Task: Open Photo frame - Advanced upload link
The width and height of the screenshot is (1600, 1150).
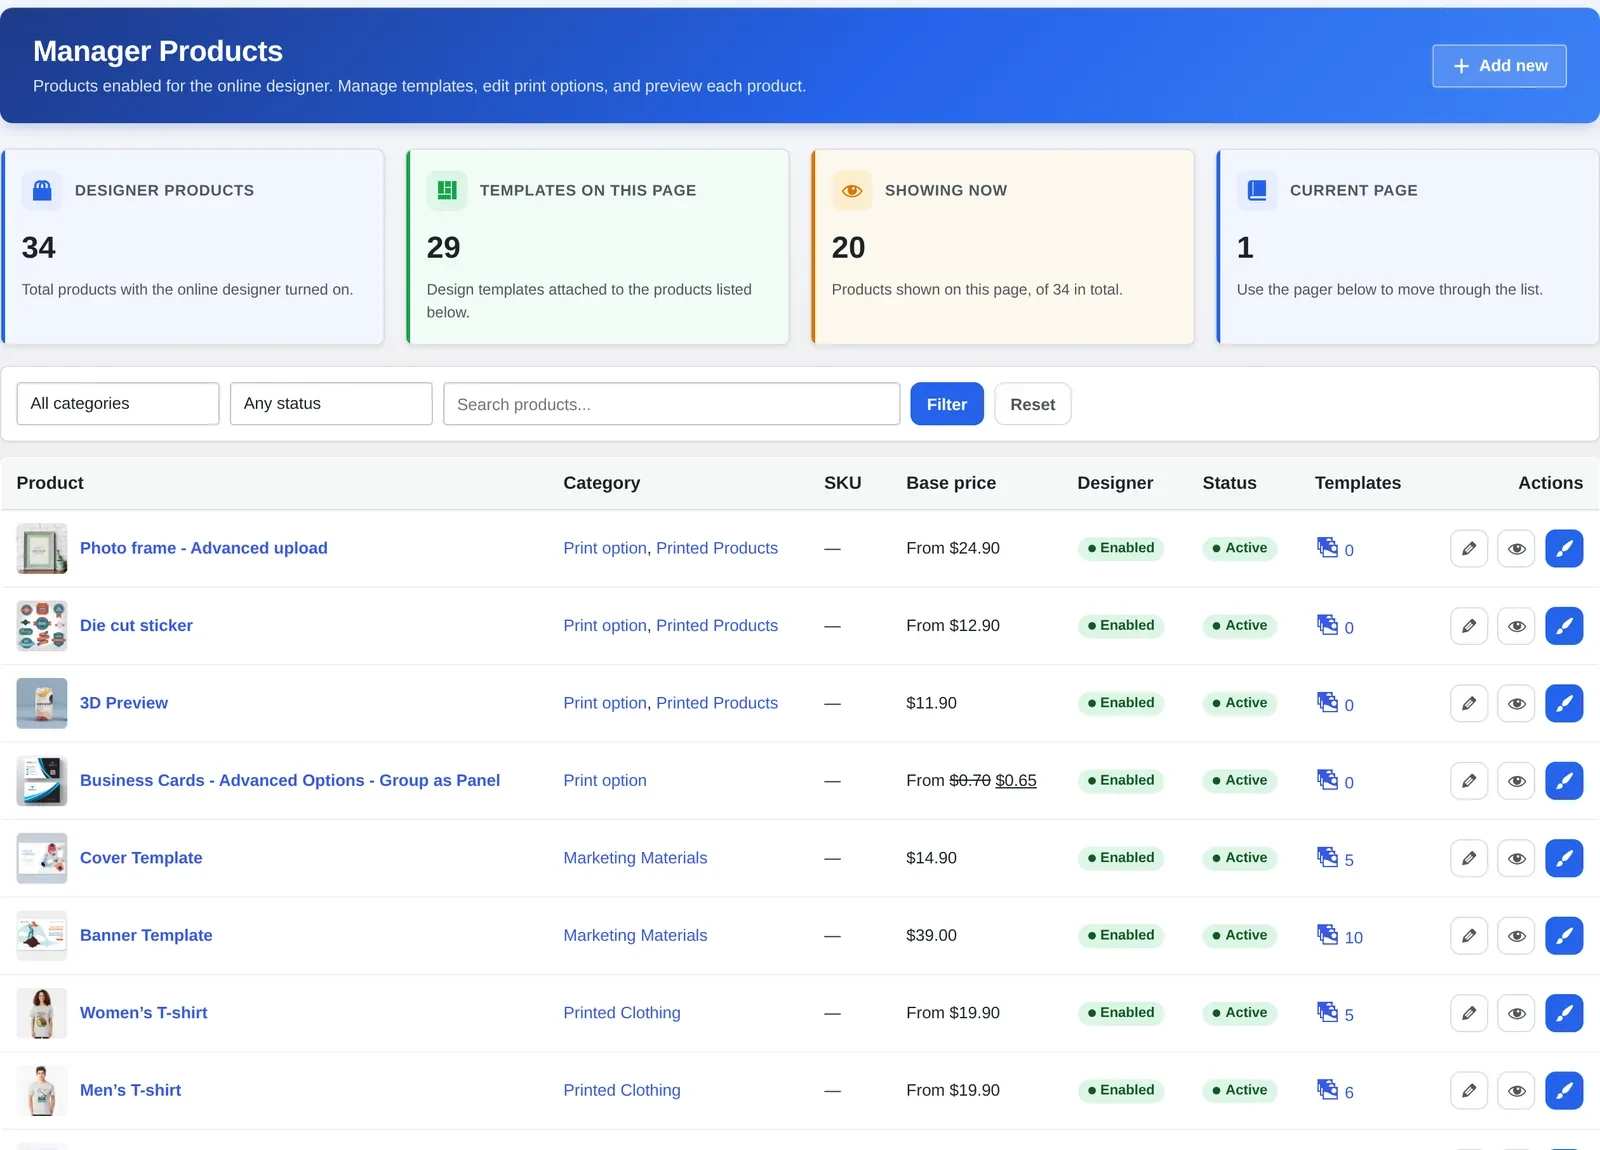Action: pyautogui.click(x=204, y=548)
